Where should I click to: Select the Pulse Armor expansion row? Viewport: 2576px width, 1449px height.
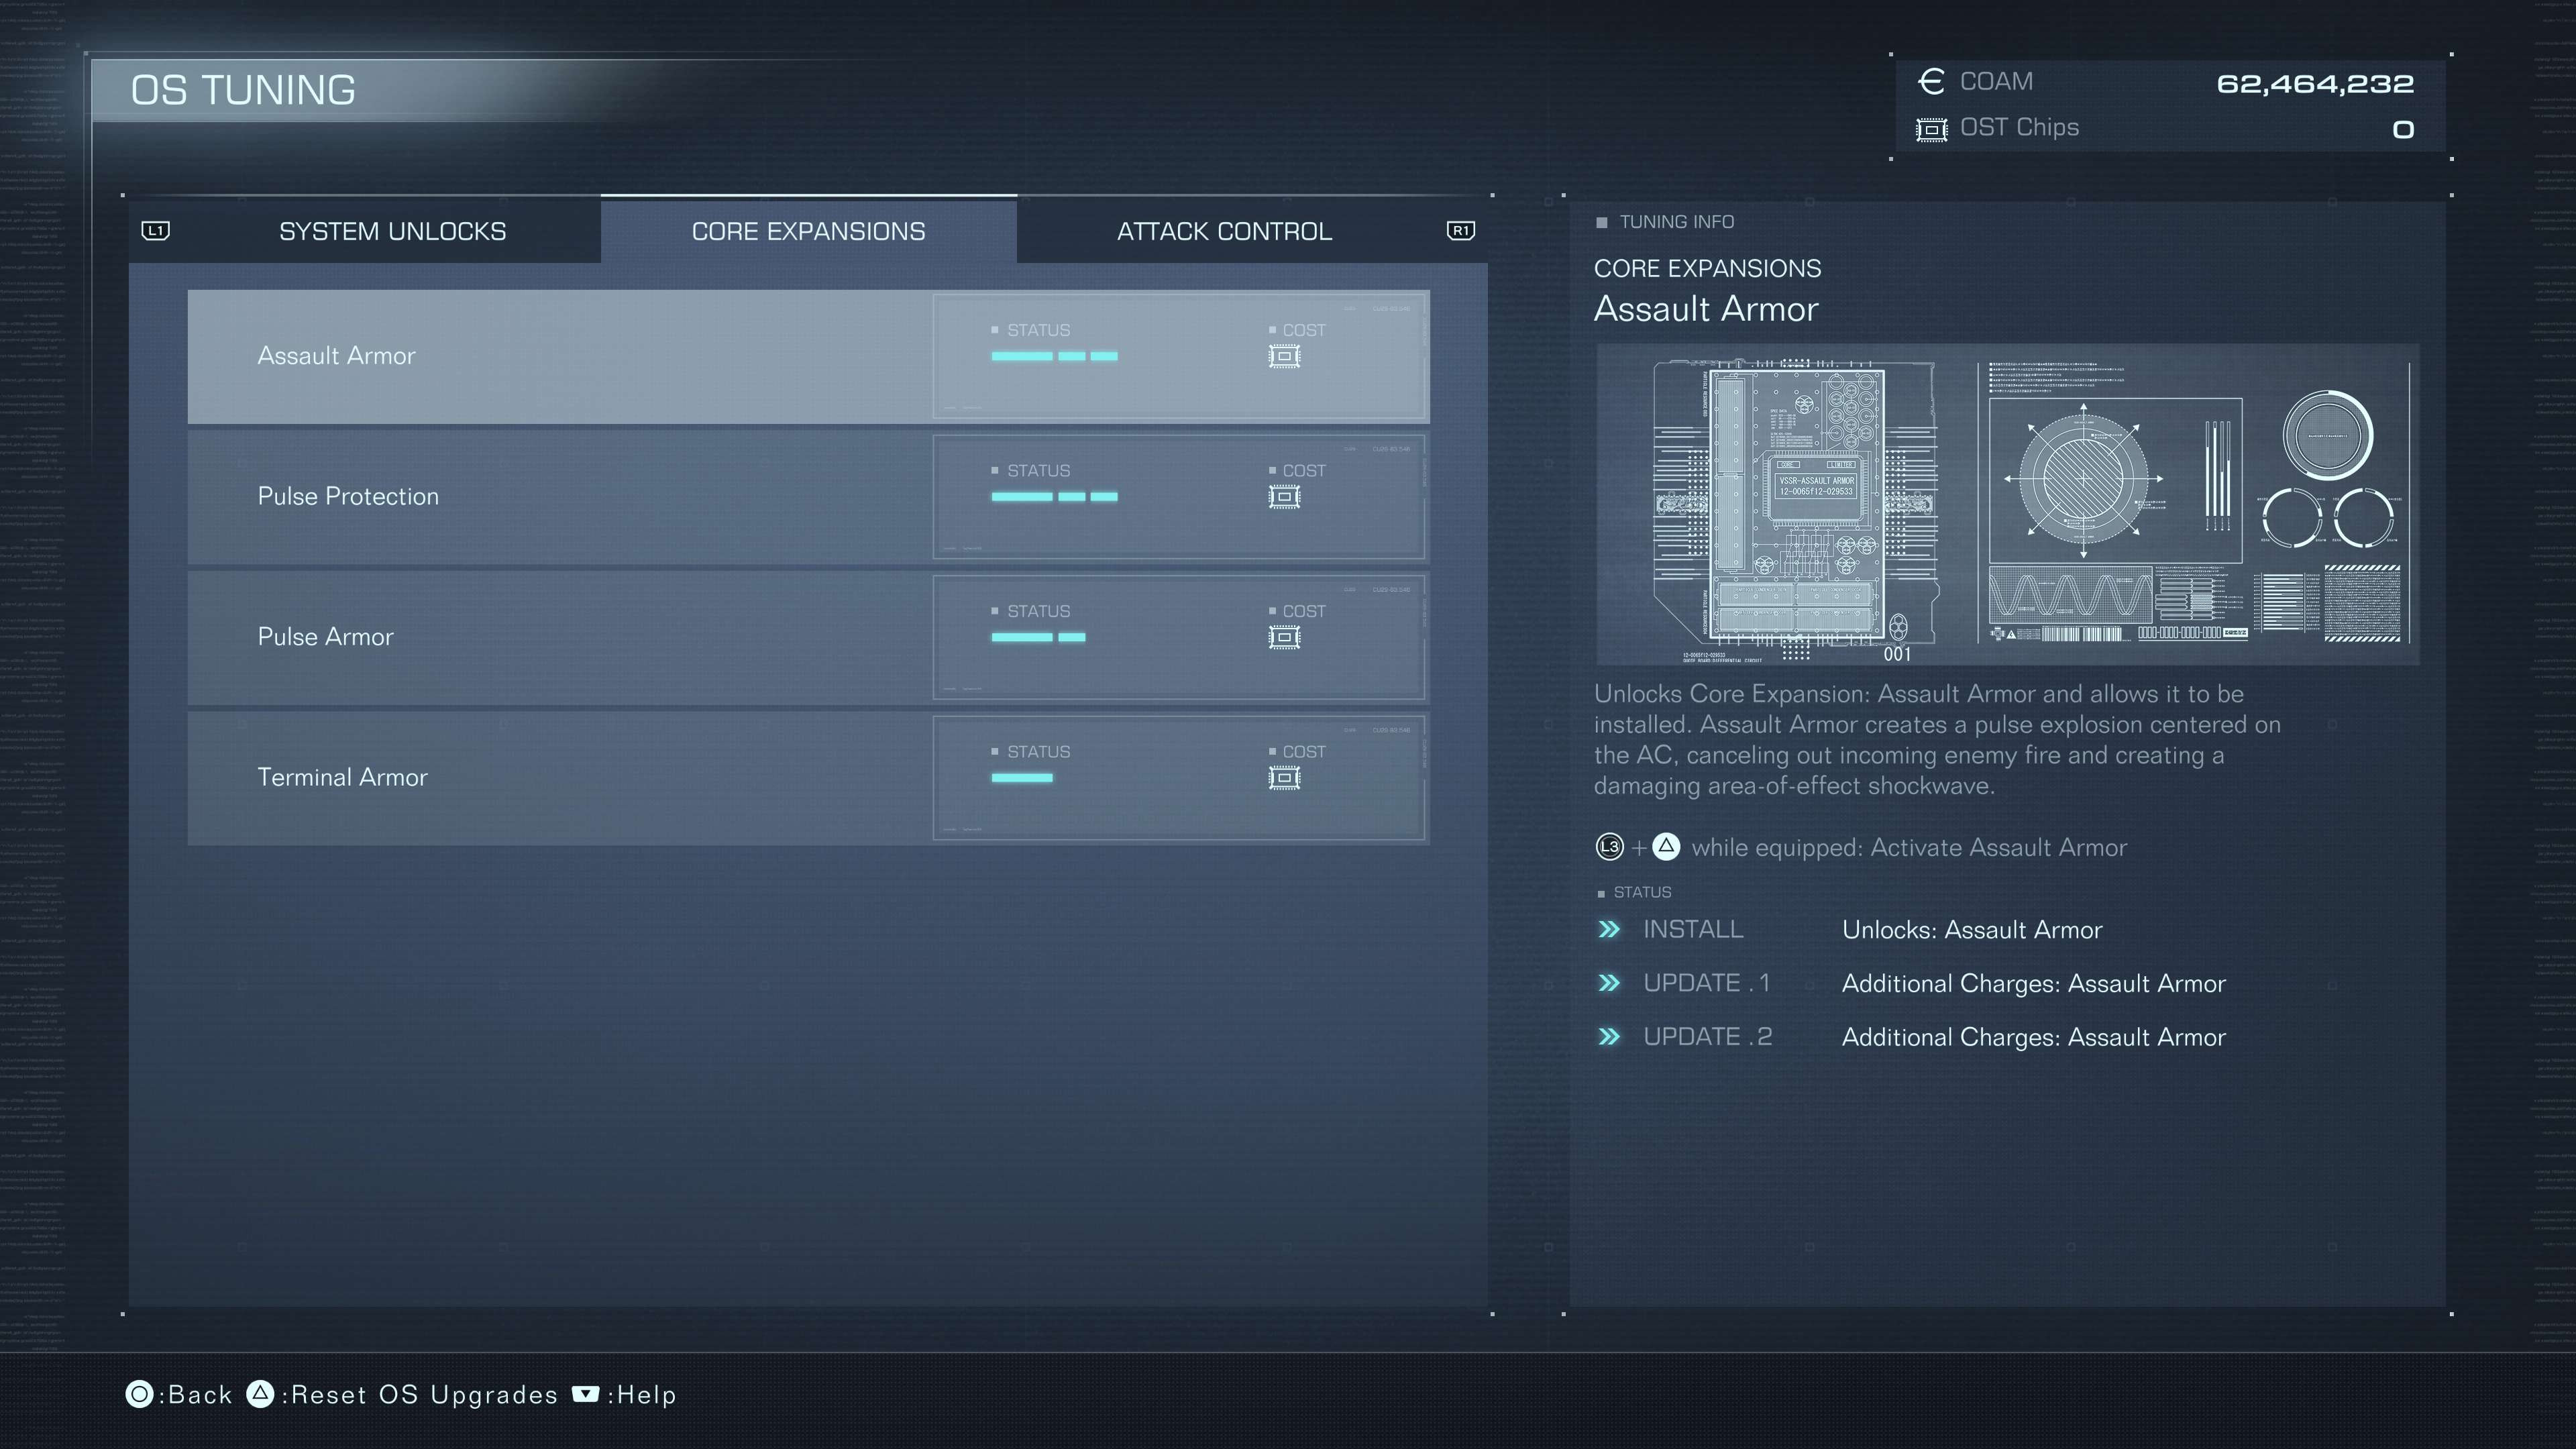(808, 637)
